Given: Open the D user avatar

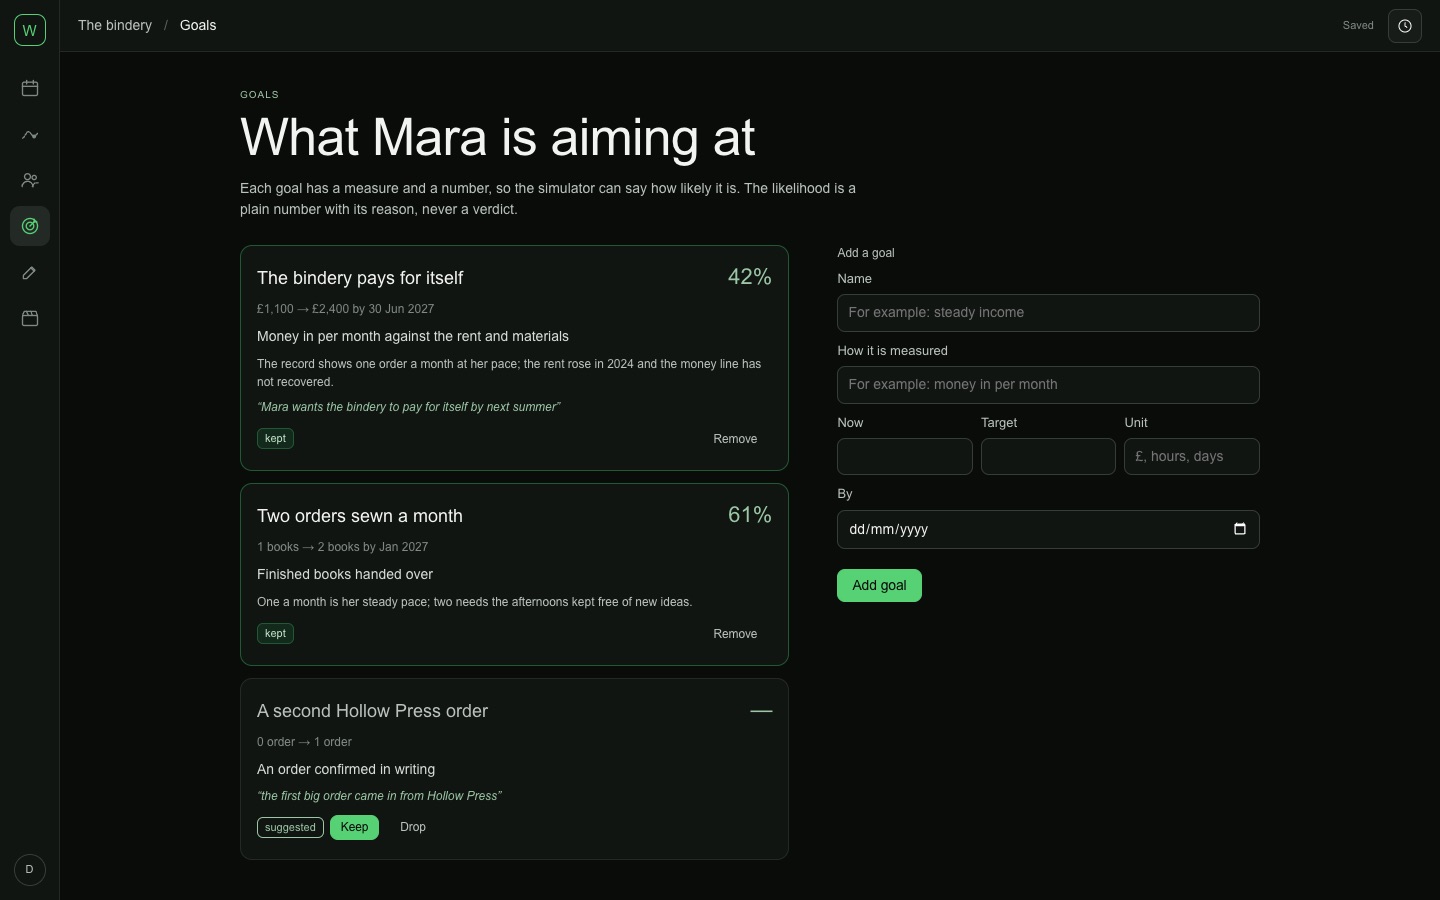Looking at the screenshot, I should pyautogui.click(x=30, y=869).
